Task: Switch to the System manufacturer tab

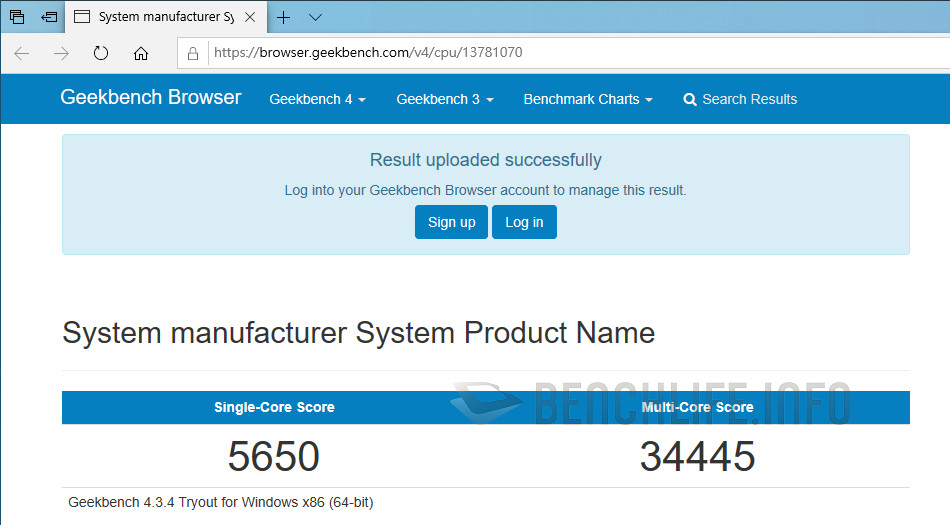Action: point(160,17)
